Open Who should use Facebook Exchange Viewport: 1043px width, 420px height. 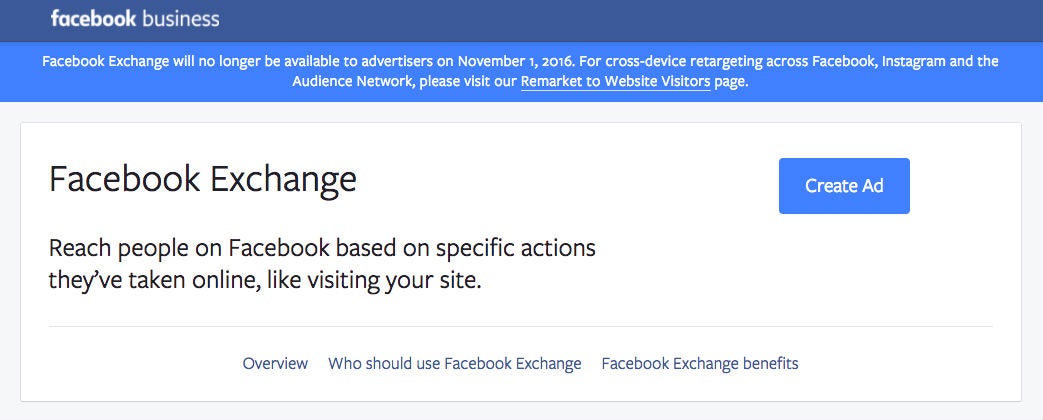click(454, 363)
